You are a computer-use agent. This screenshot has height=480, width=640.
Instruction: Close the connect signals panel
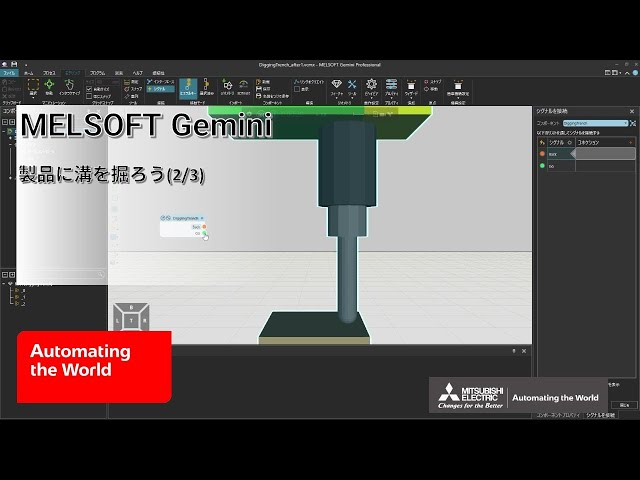632,111
